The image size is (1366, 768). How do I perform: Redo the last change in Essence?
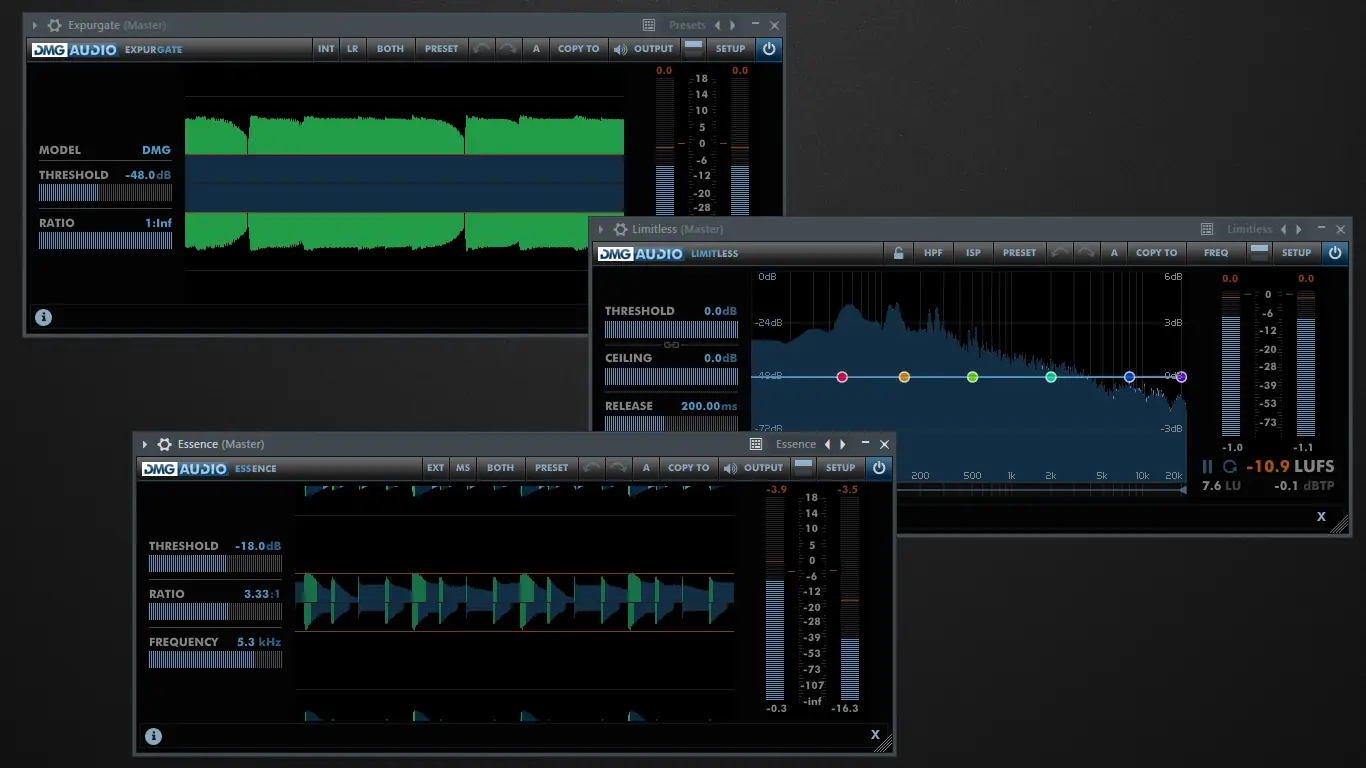coord(619,467)
